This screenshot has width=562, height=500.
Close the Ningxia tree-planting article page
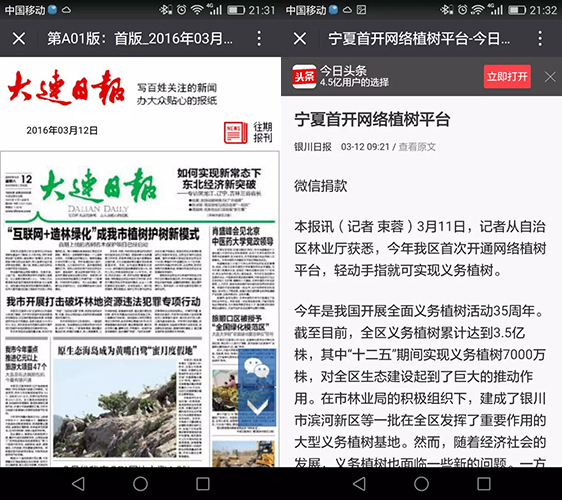pos(300,38)
